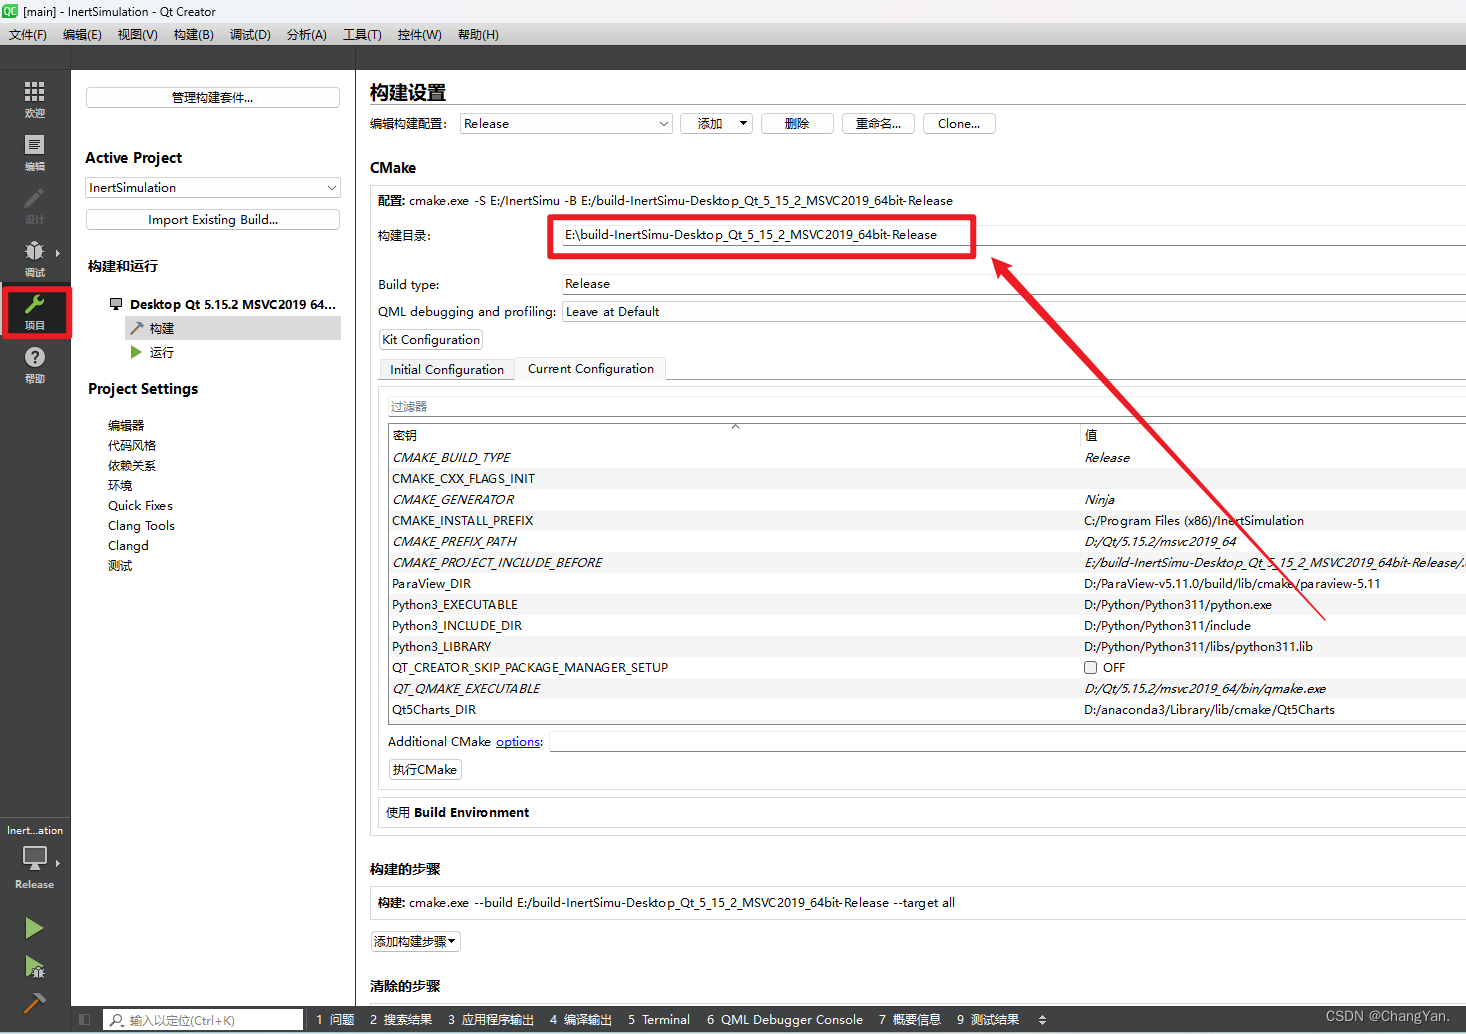
Task: Switch to the Edit (编辑) mode
Action: click(34, 153)
